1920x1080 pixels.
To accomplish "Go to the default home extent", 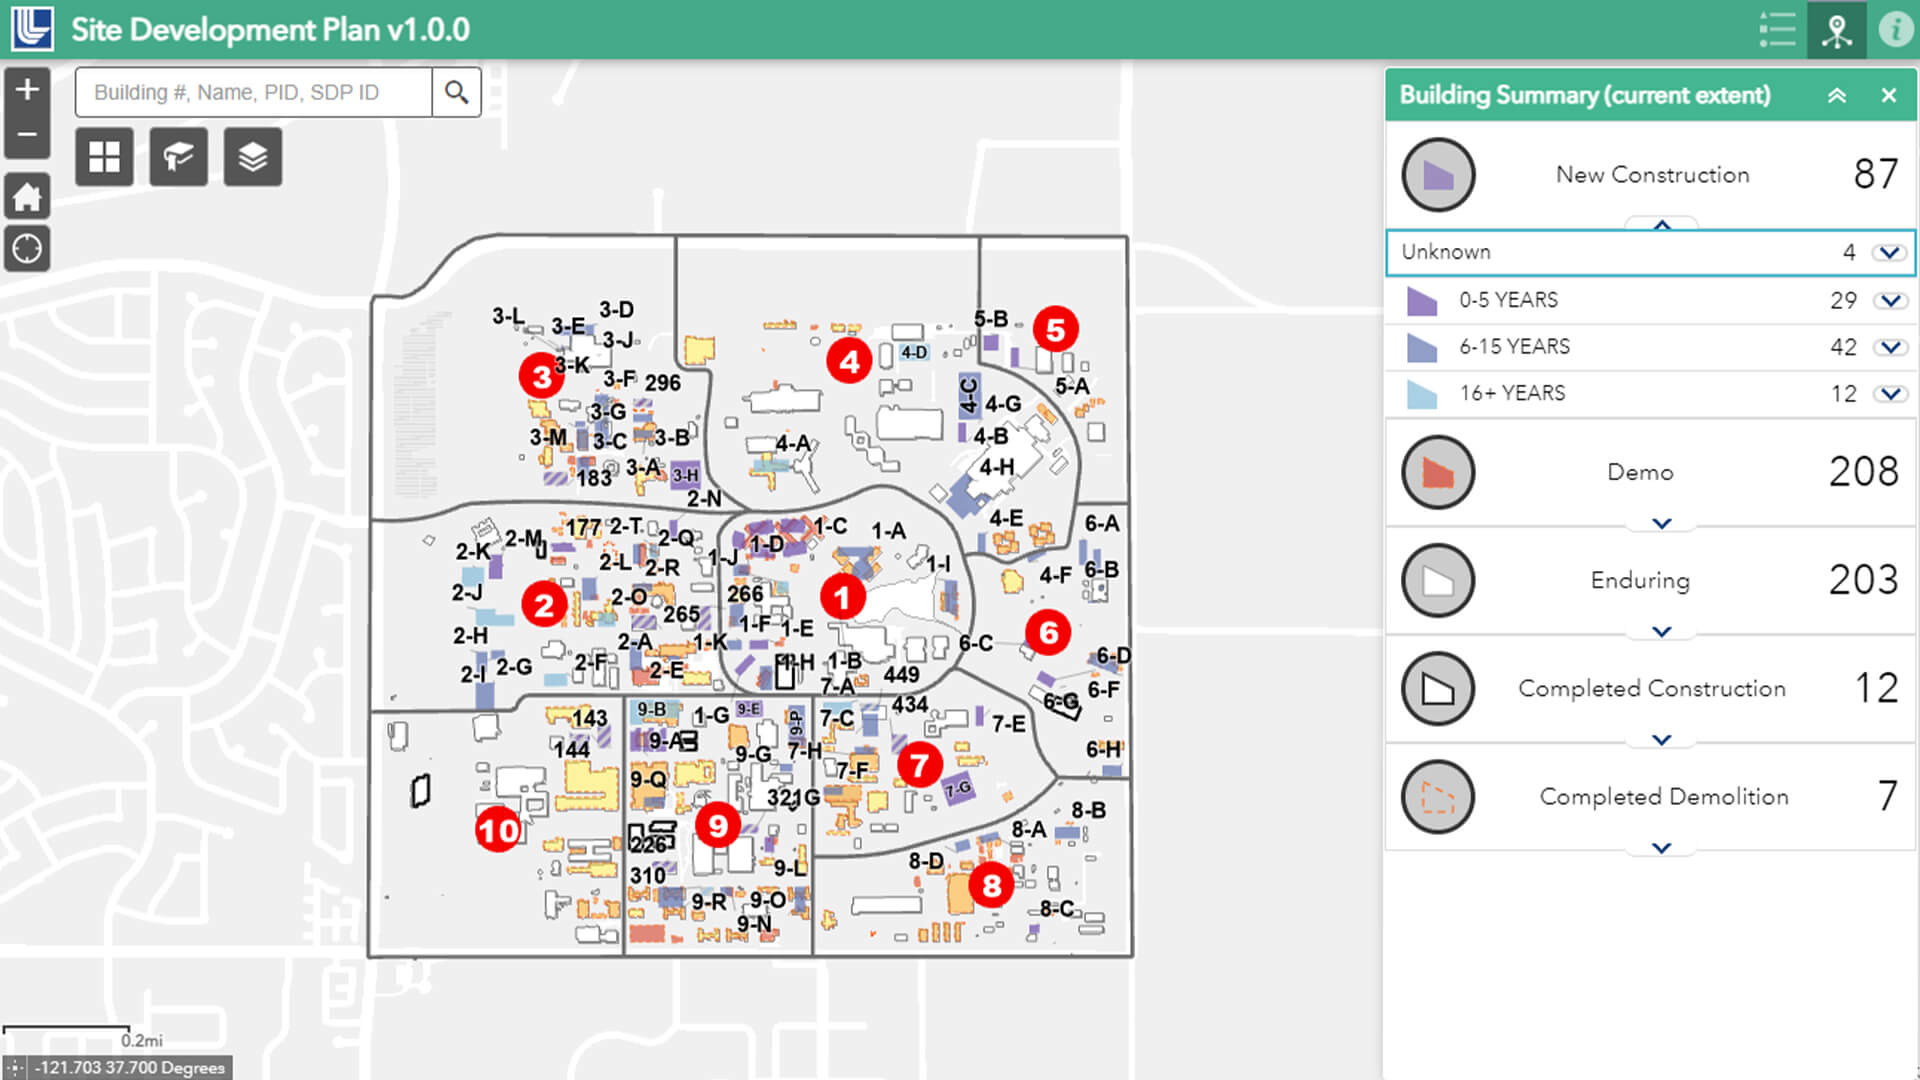I will pyautogui.click(x=27, y=197).
